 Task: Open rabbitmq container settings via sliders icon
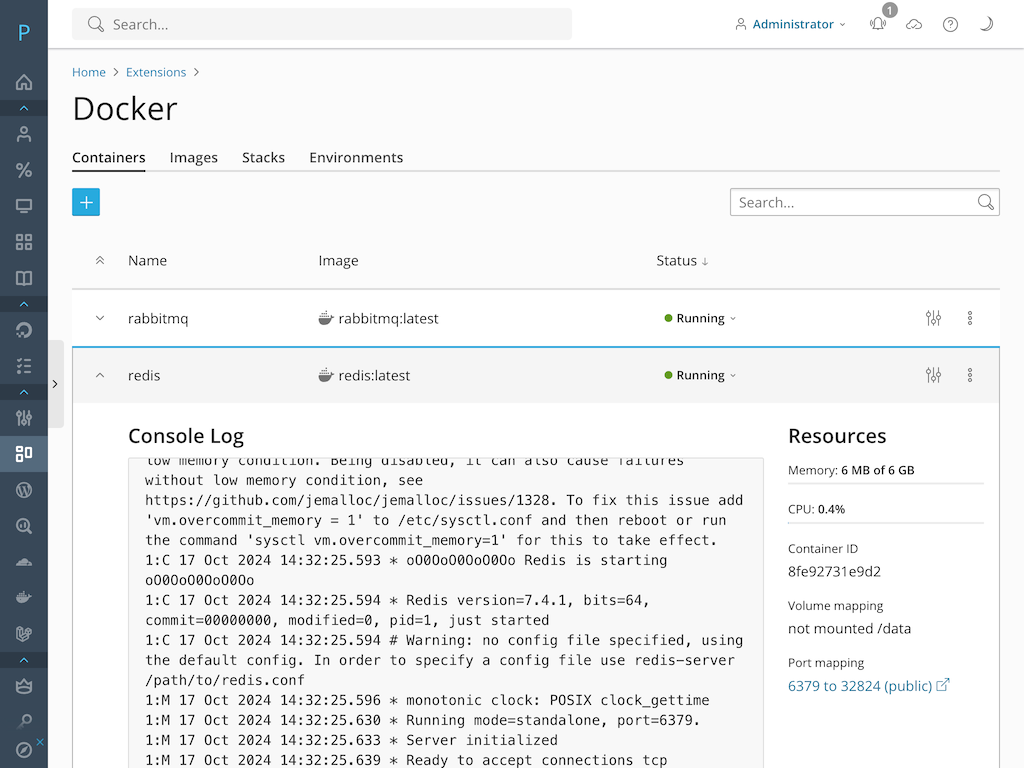tap(933, 317)
